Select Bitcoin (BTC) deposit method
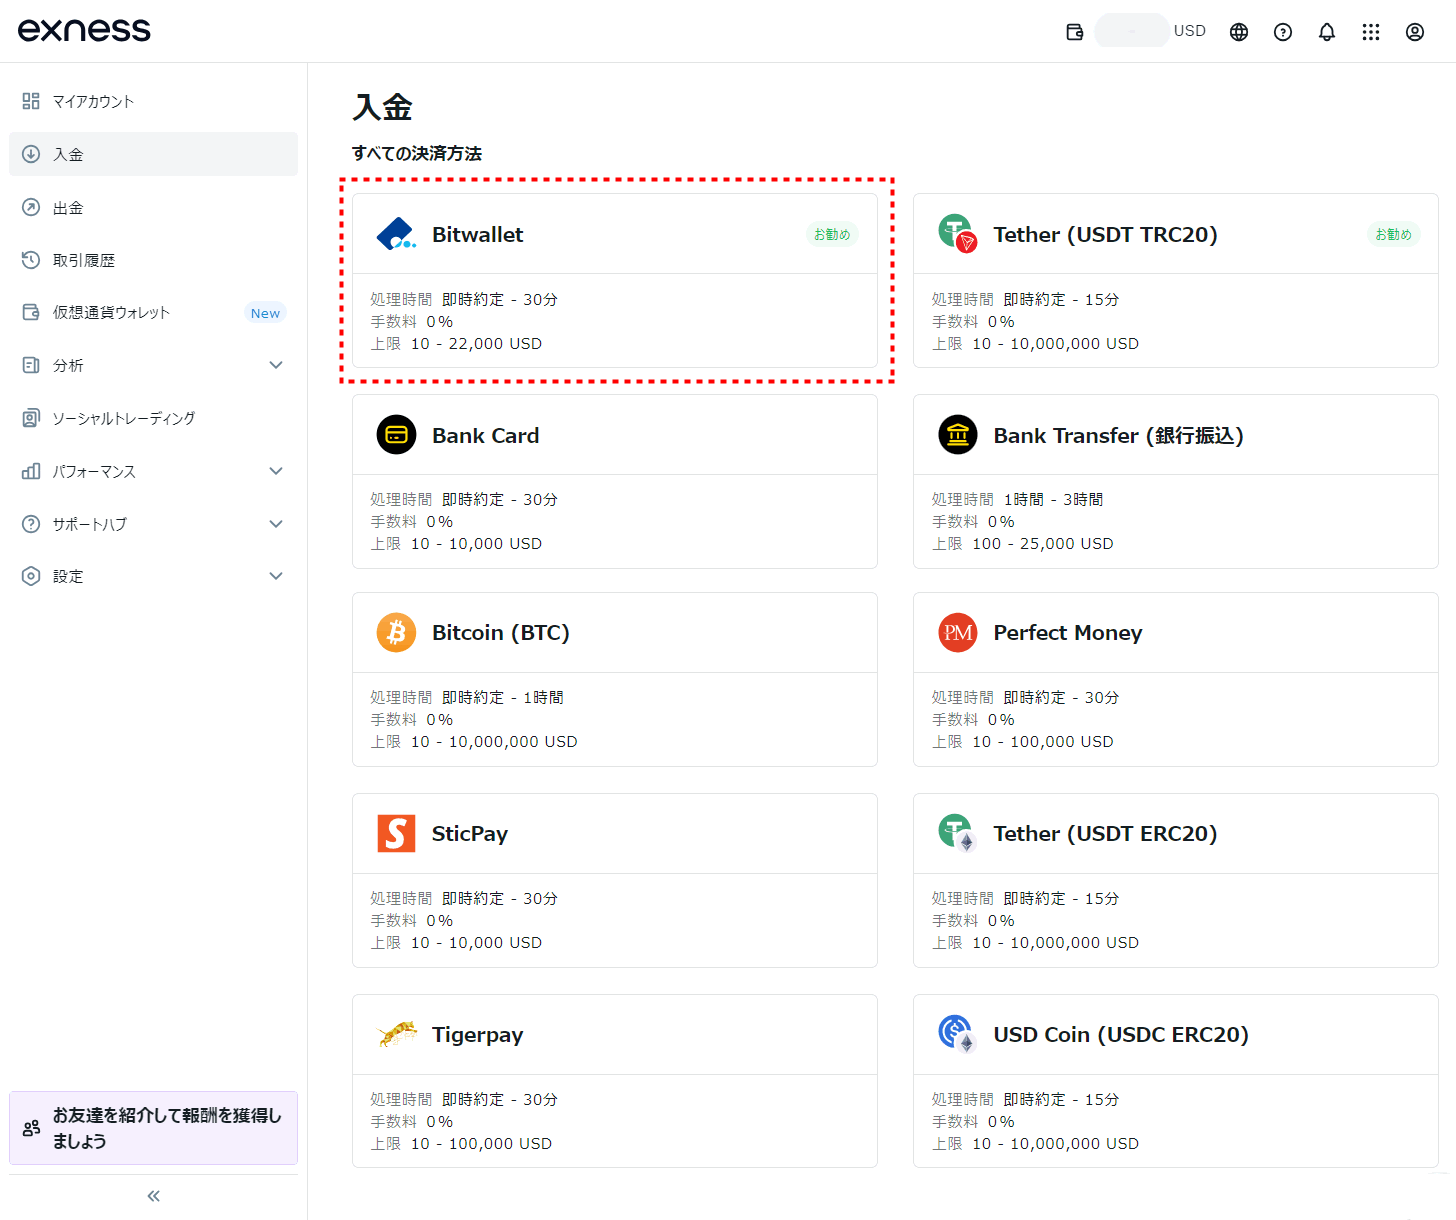Image resolution: width=1456 pixels, height=1220 pixels. (615, 680)
